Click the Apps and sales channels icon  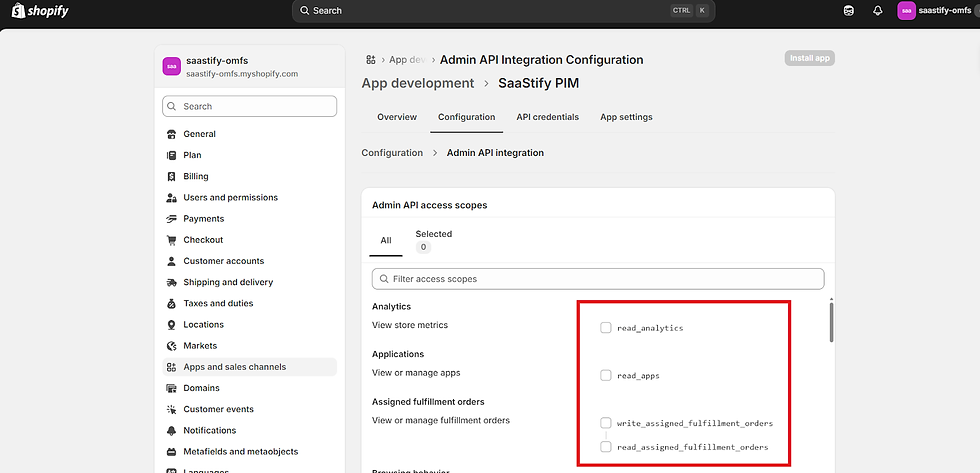coord(172,367)
